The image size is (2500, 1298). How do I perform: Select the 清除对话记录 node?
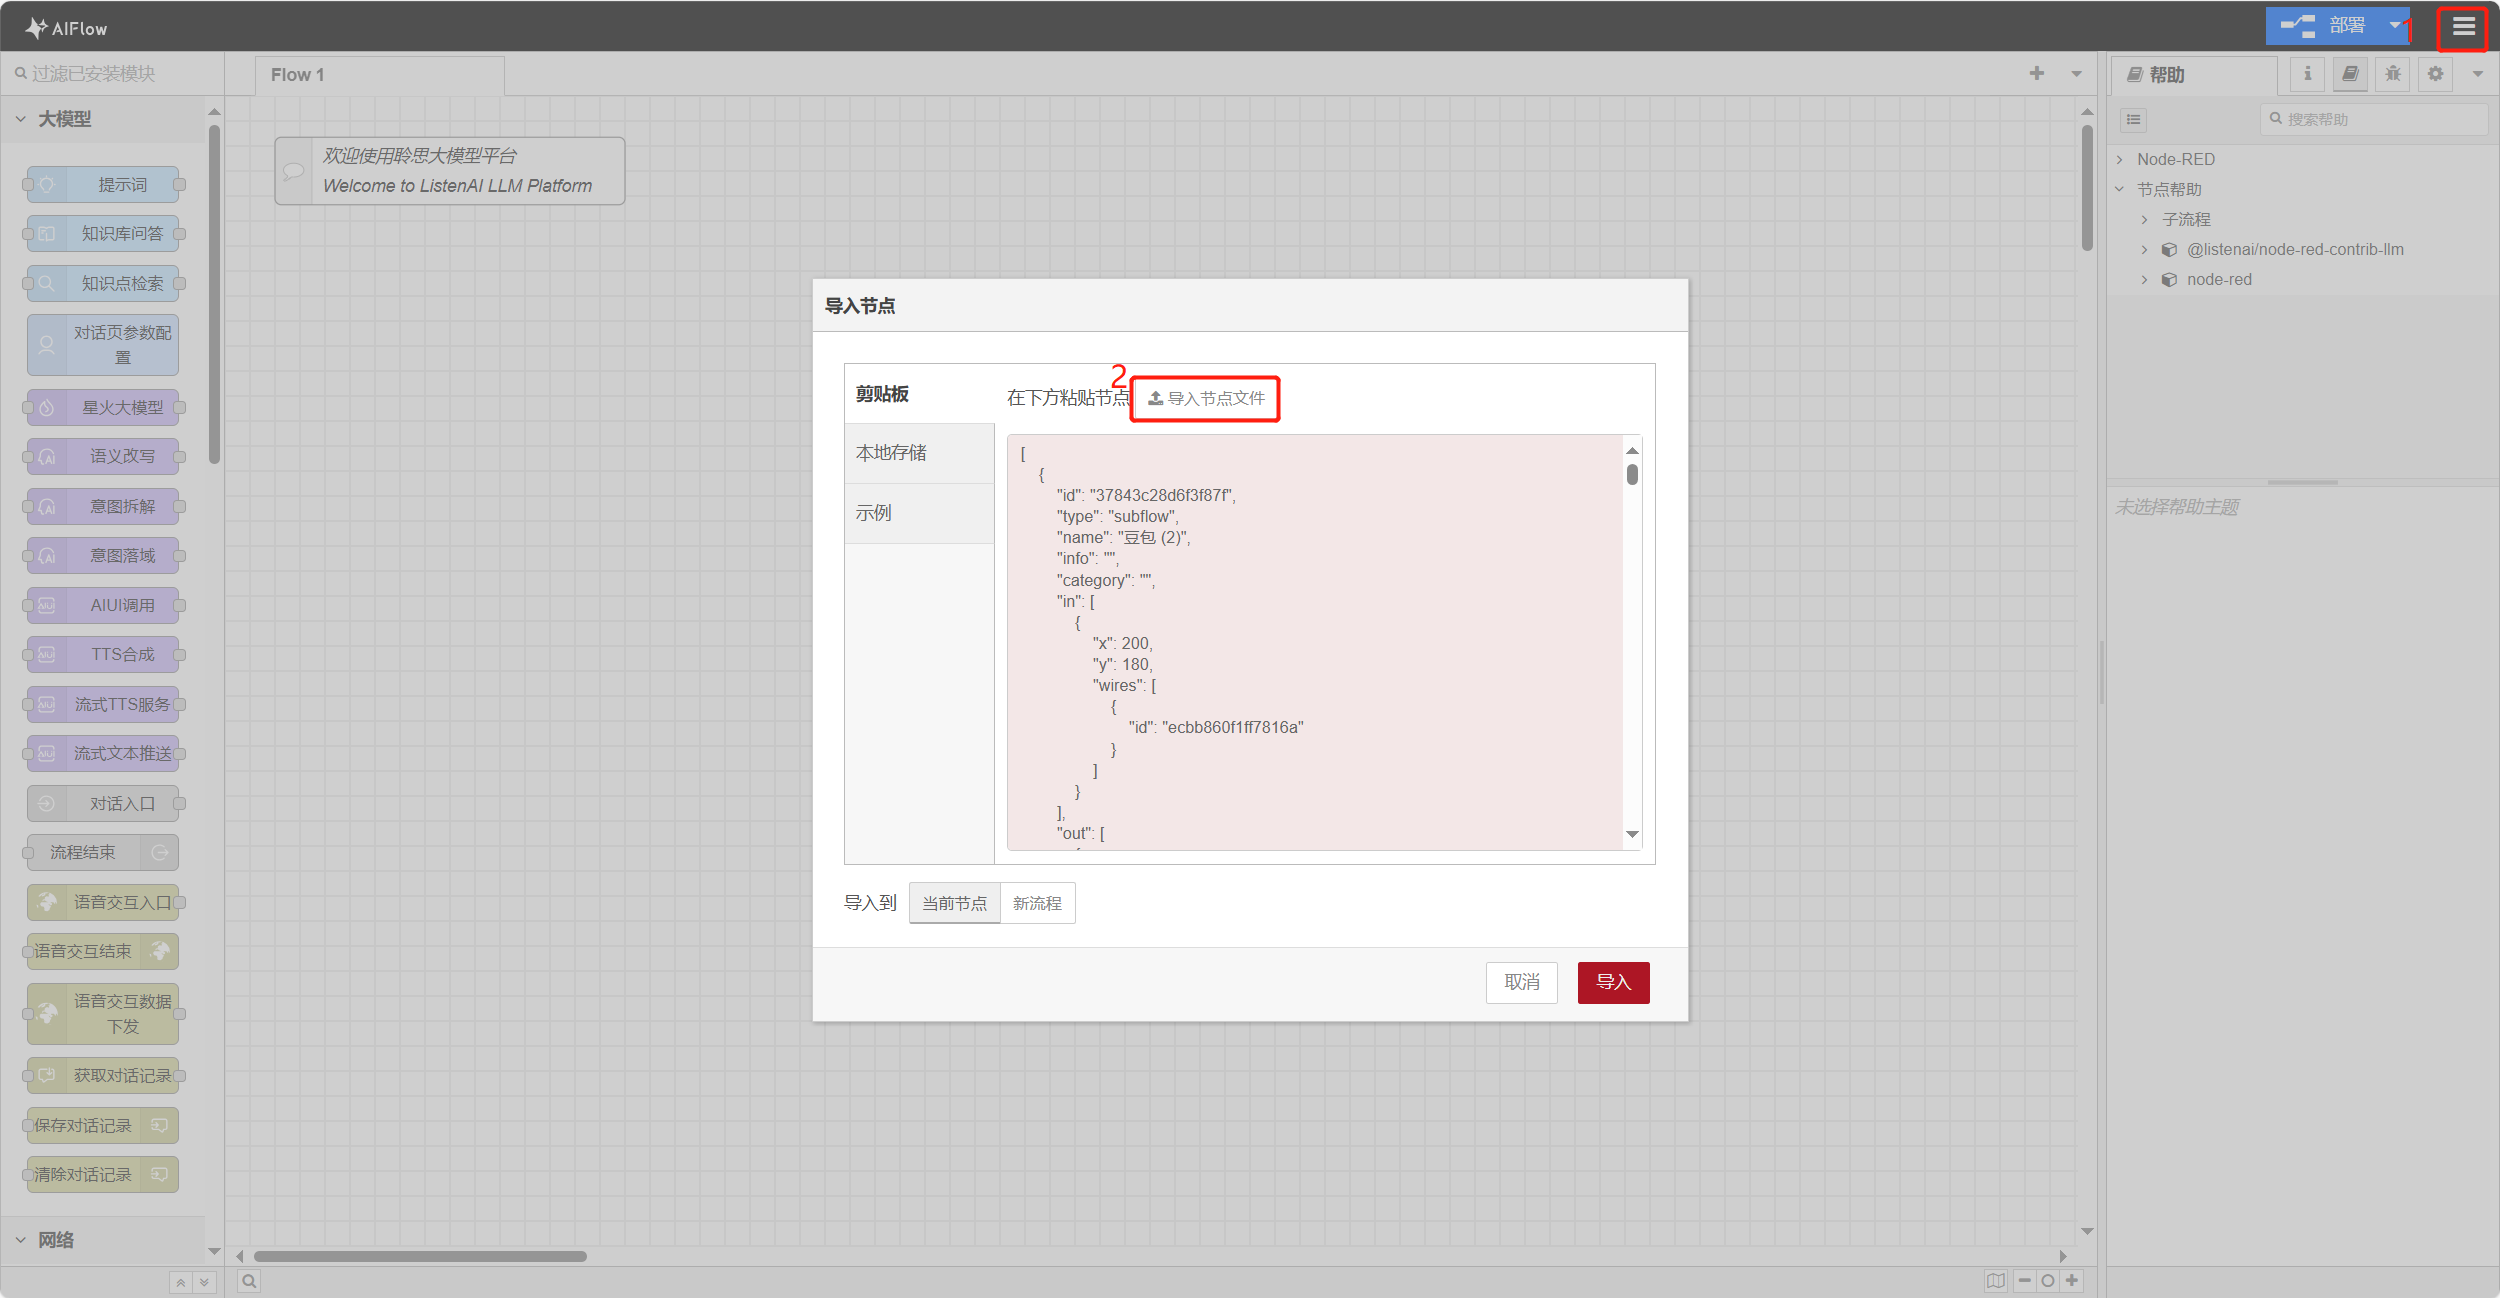(x=103, y=1175)
